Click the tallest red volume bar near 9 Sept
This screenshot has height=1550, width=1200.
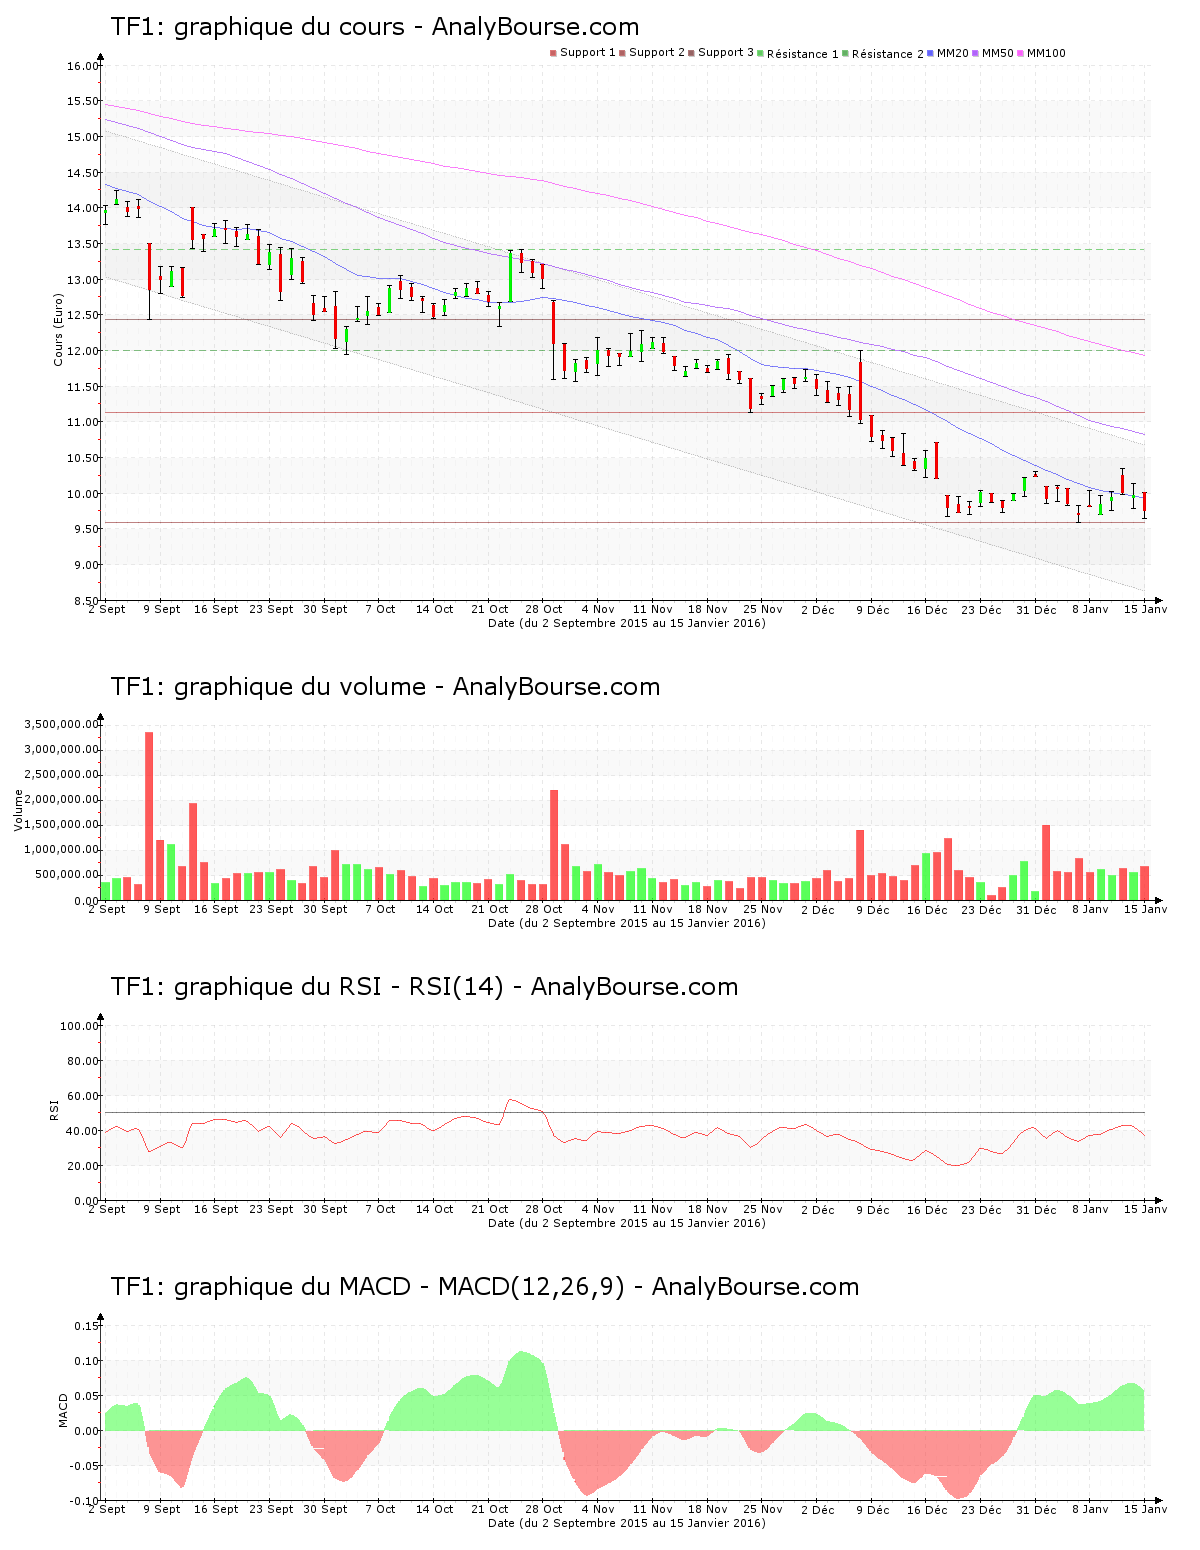pos(149,816)
